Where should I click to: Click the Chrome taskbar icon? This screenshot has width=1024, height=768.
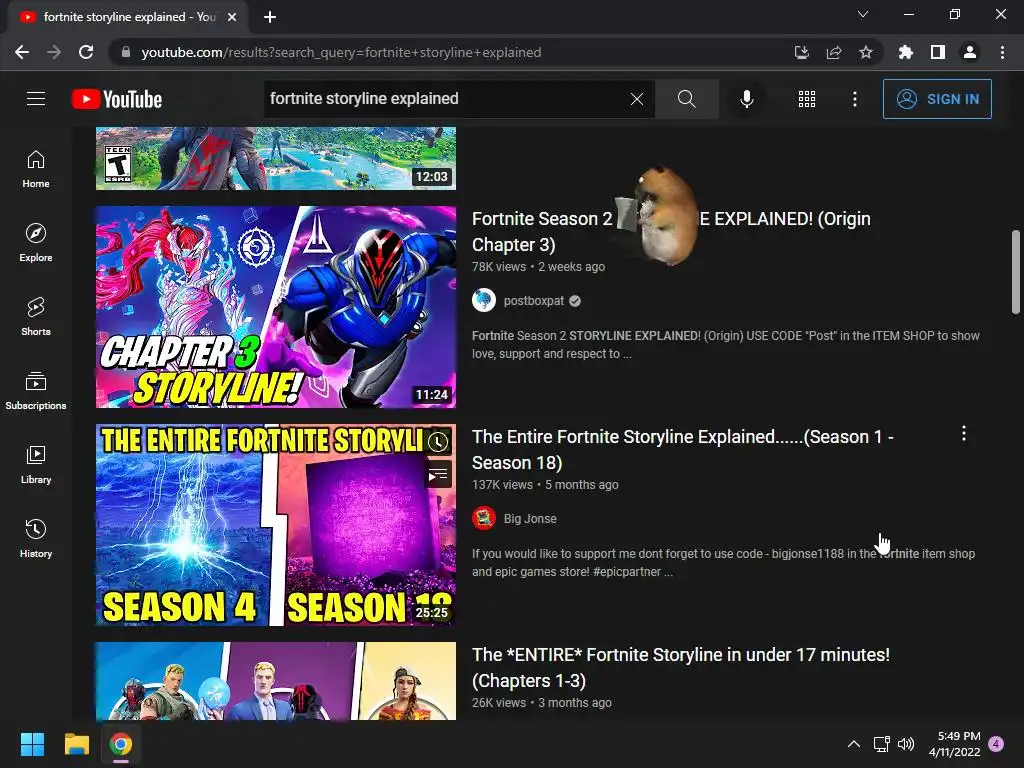[x=121, y=744]
